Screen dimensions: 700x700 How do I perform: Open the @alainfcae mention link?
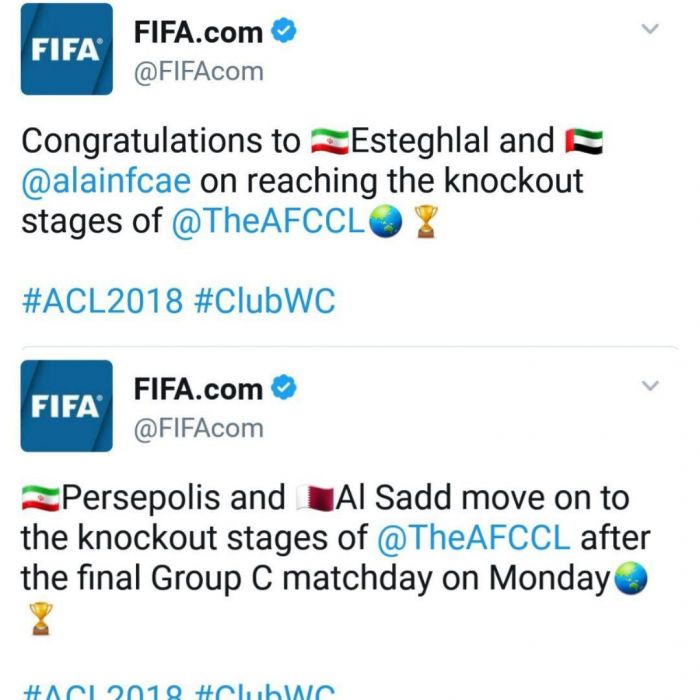click(106, 183)
